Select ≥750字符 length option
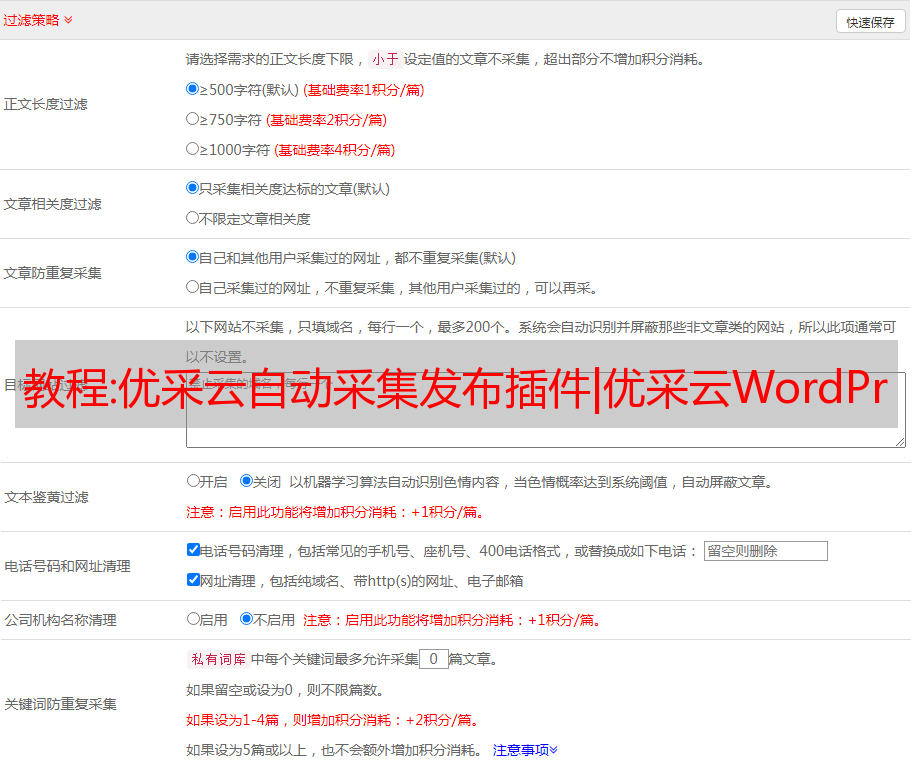Image resolution: width=912 pixels, height=768 pixels. click(193, 119)
